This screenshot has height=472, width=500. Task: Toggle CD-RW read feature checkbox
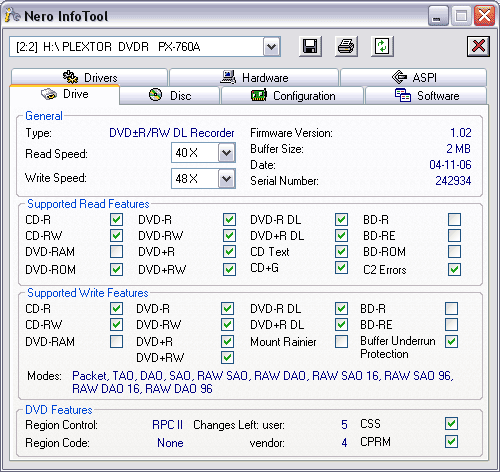pos(116,236)
